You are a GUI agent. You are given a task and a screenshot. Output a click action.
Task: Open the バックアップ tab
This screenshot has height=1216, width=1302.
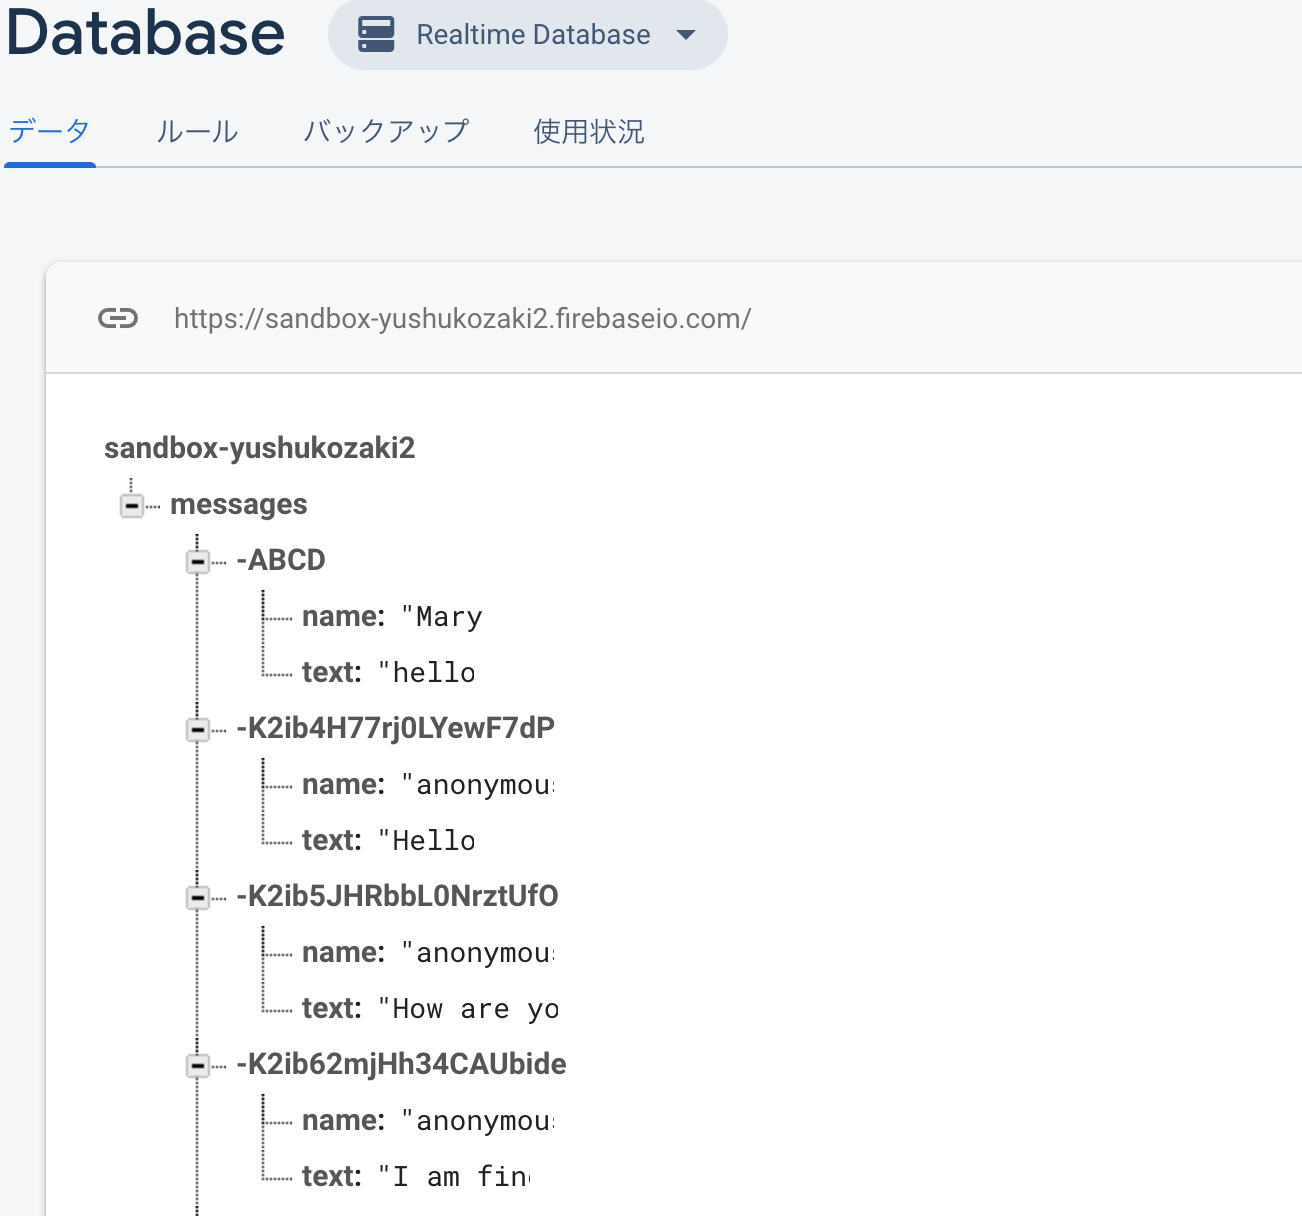coord(386,131)
